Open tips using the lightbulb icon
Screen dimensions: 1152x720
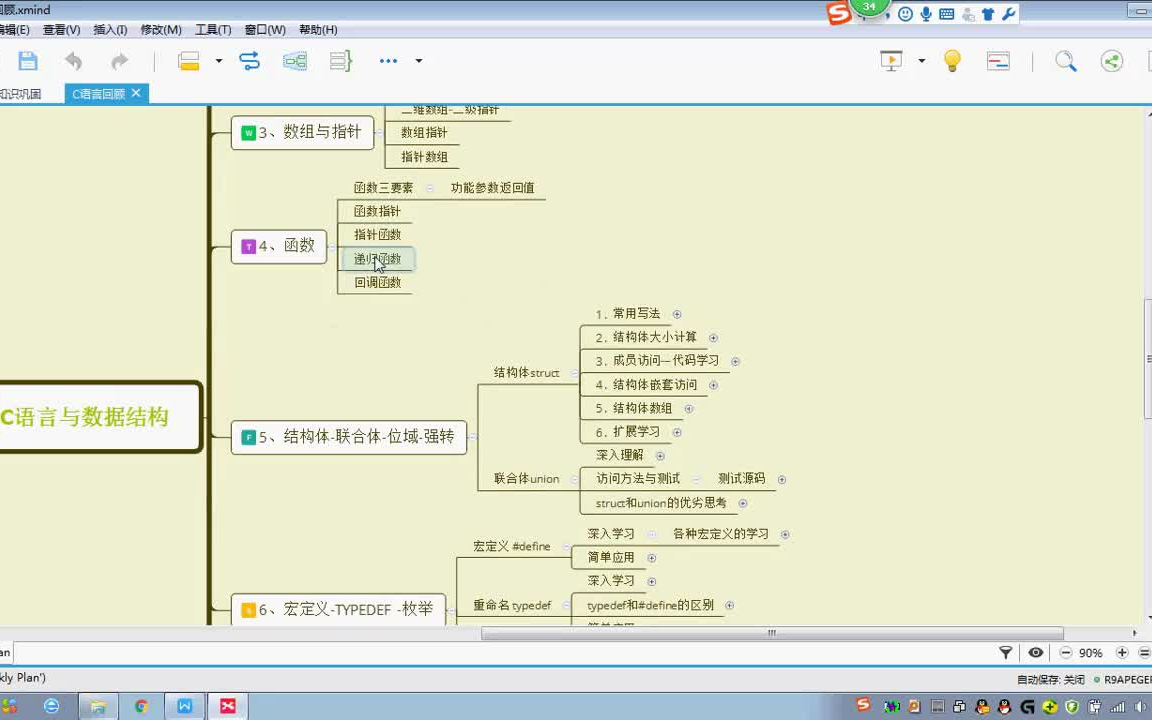click(952, 61)
